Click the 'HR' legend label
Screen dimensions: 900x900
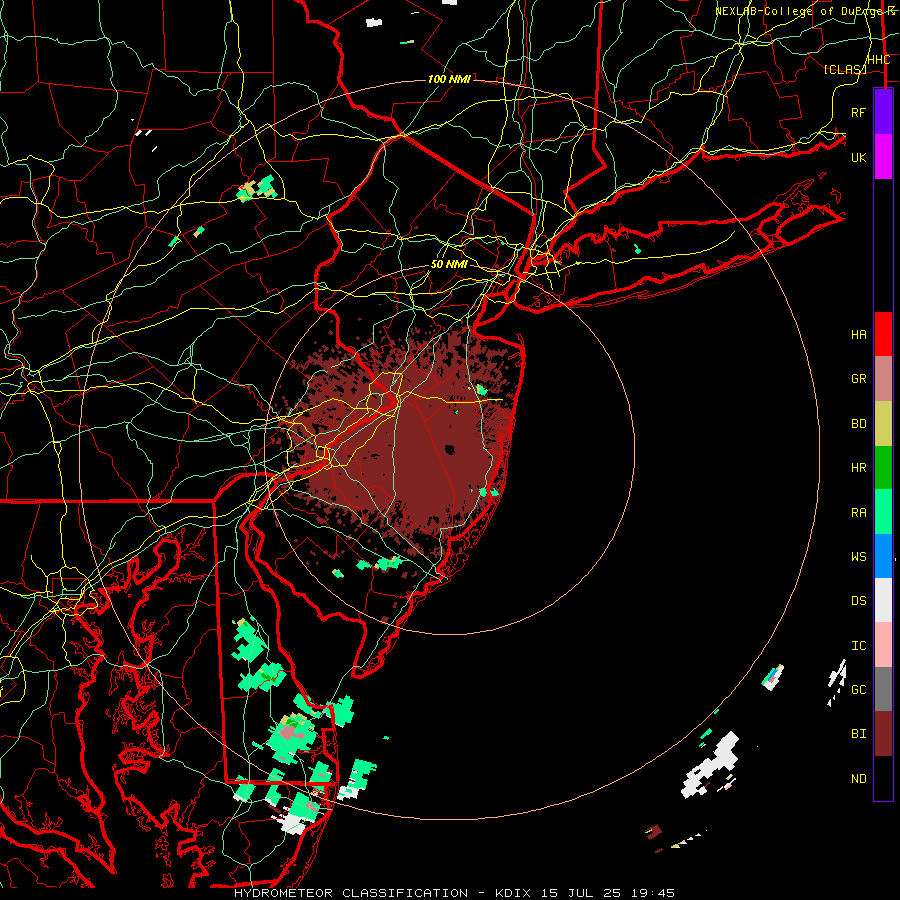coord(859,468)
